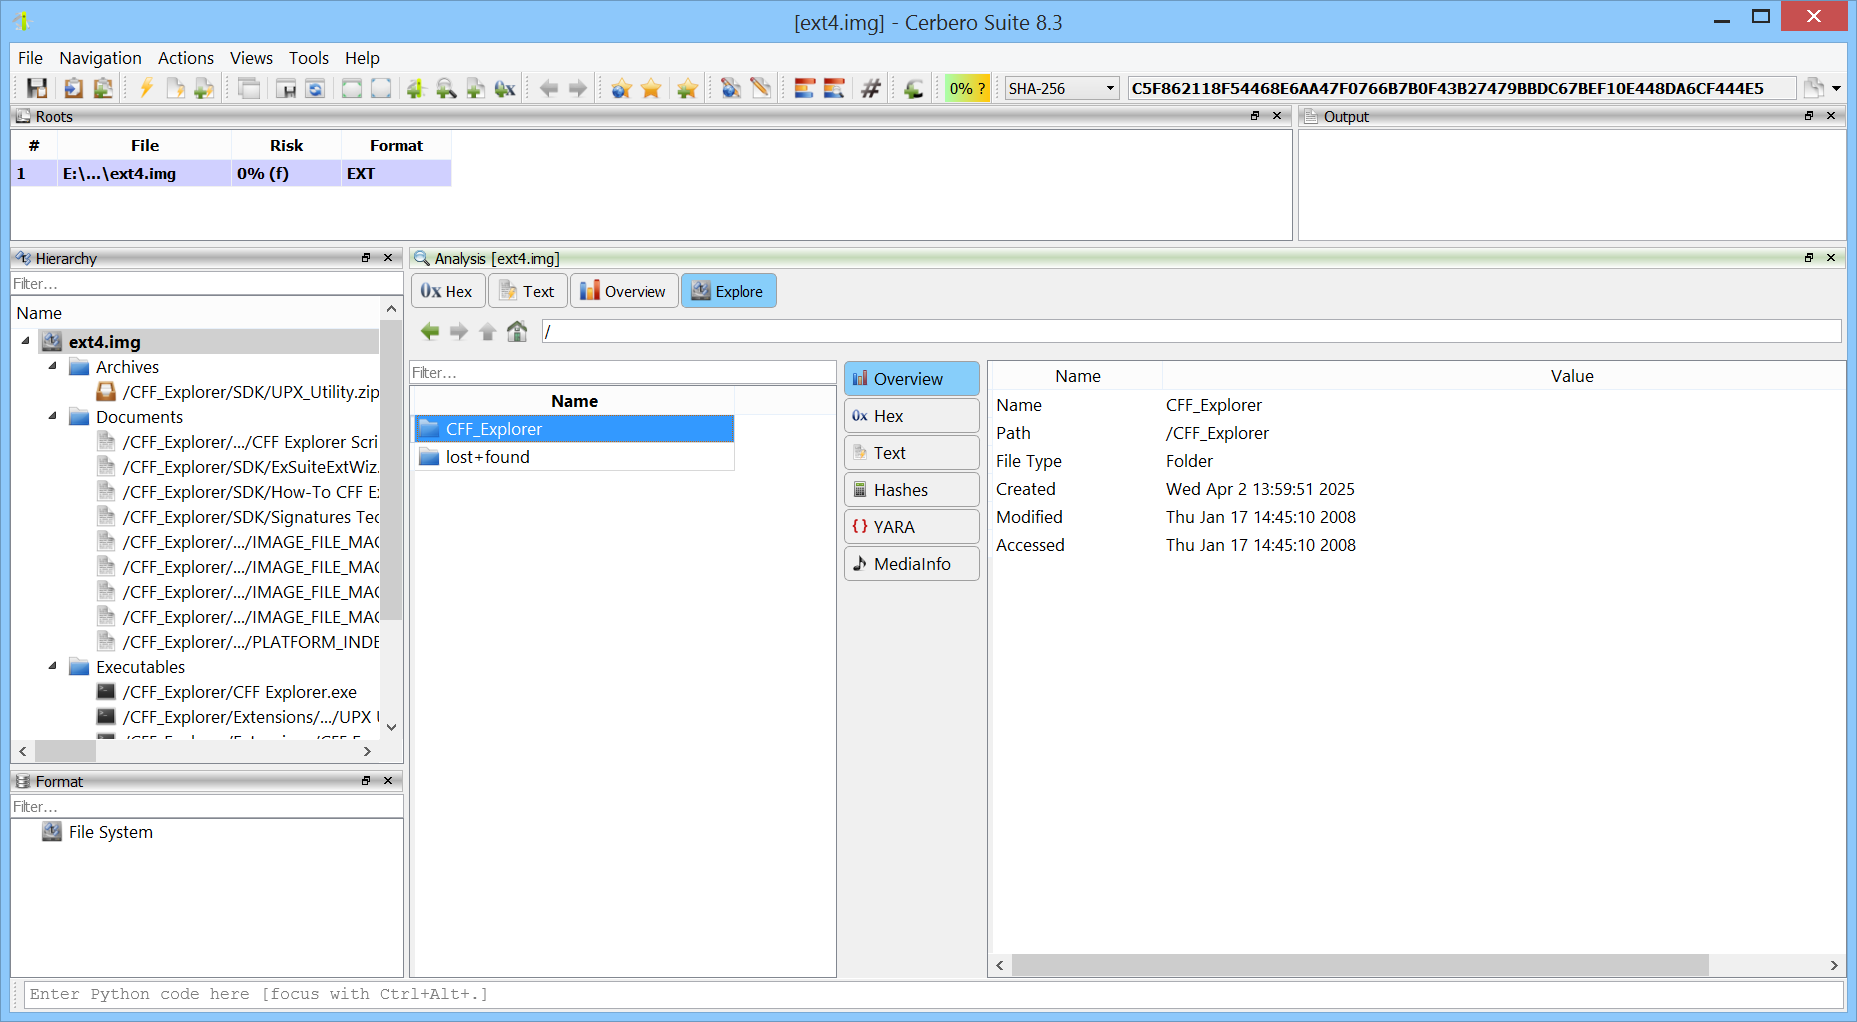Screen dimensions: 1857x1022
Task: Click the plain yellow star icon
Action: [651, 88]
